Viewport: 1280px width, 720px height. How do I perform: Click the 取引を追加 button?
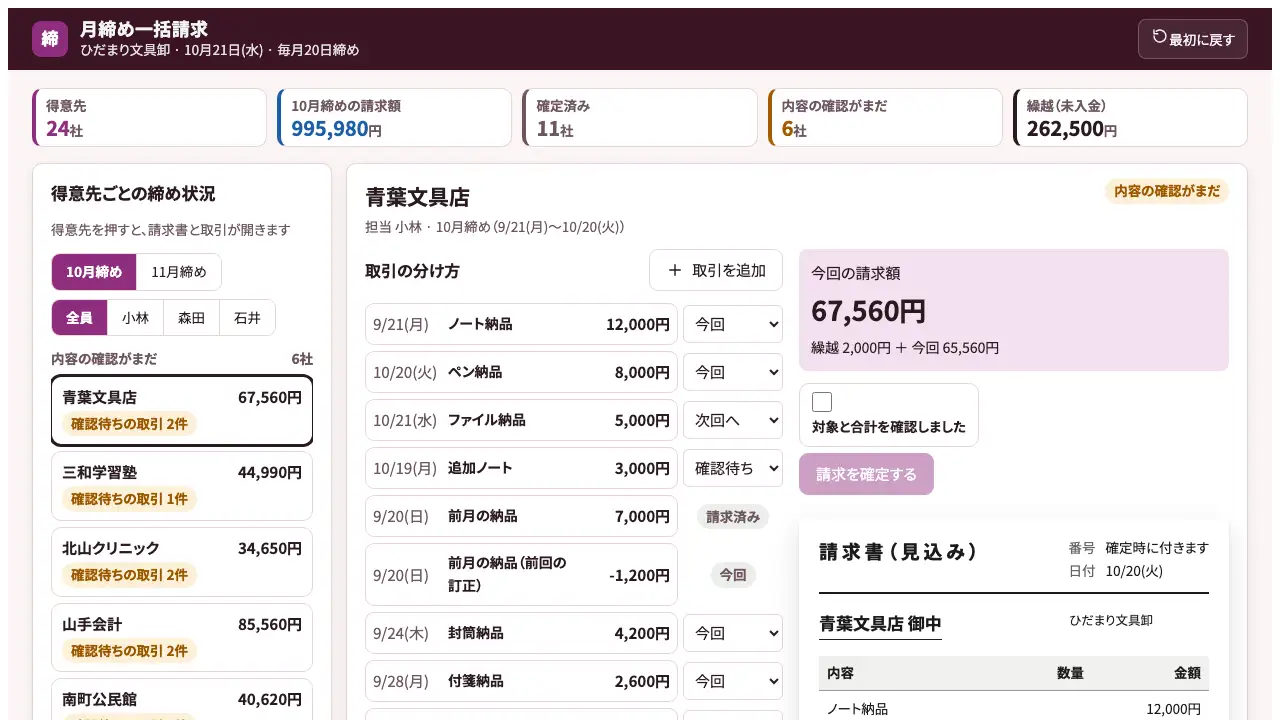[x=716, y=270]
